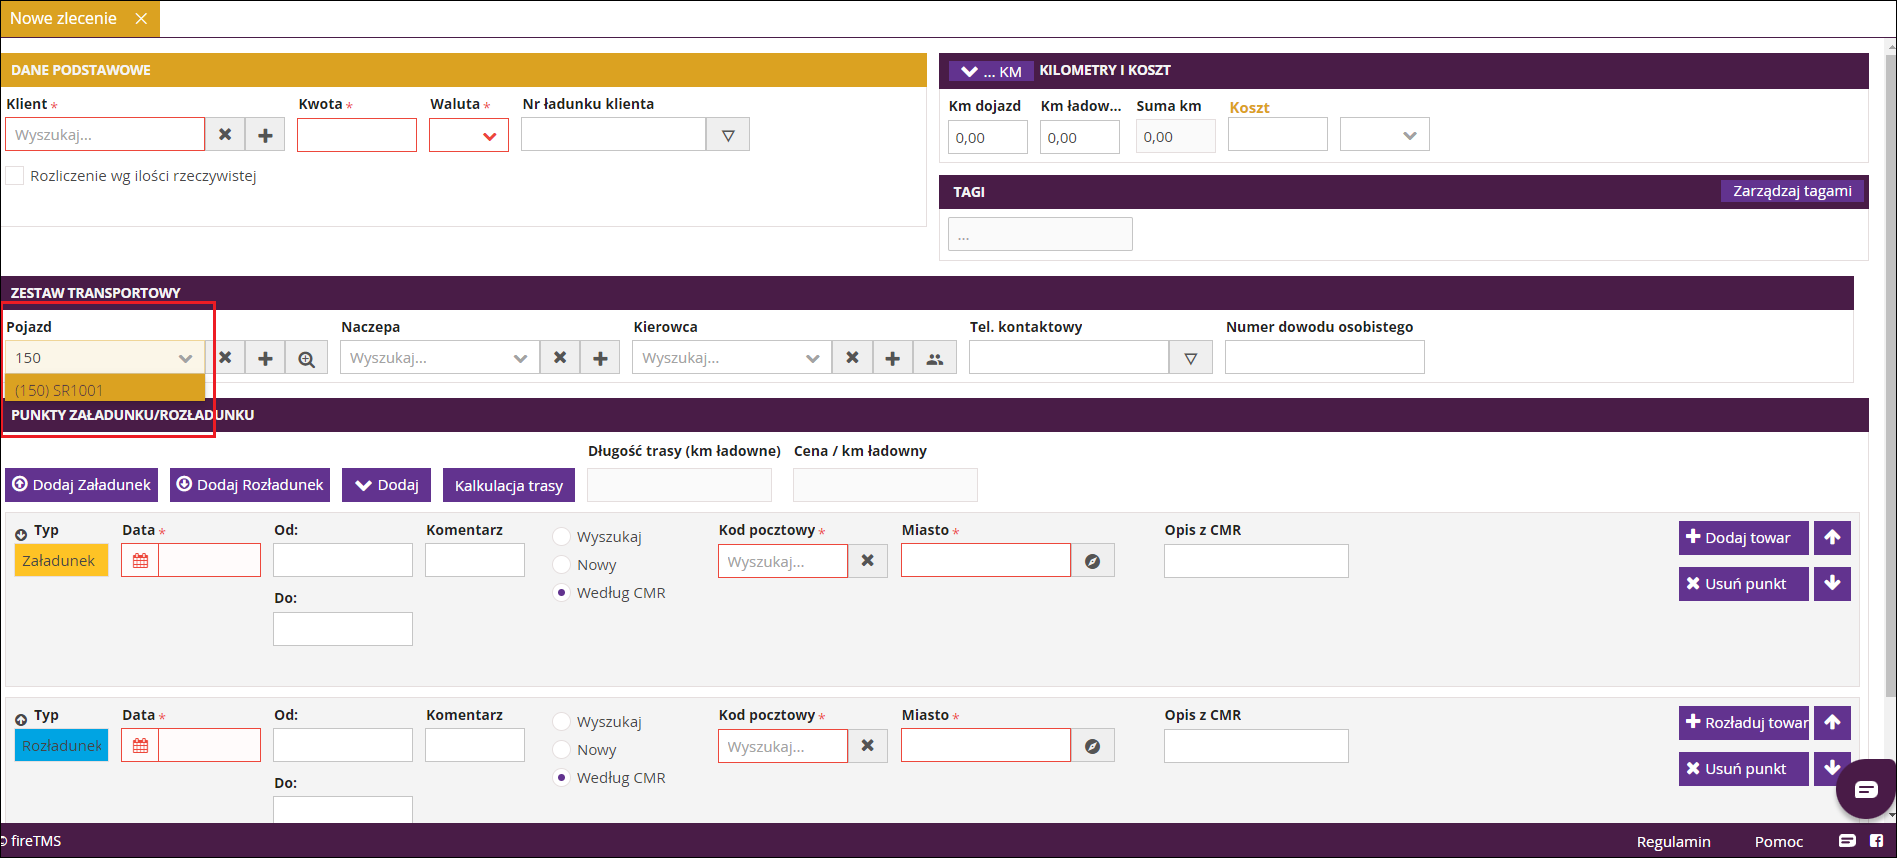Click Kalkulacja trasy button
The width and height of the screenshot is (1897, 858).
509,485
